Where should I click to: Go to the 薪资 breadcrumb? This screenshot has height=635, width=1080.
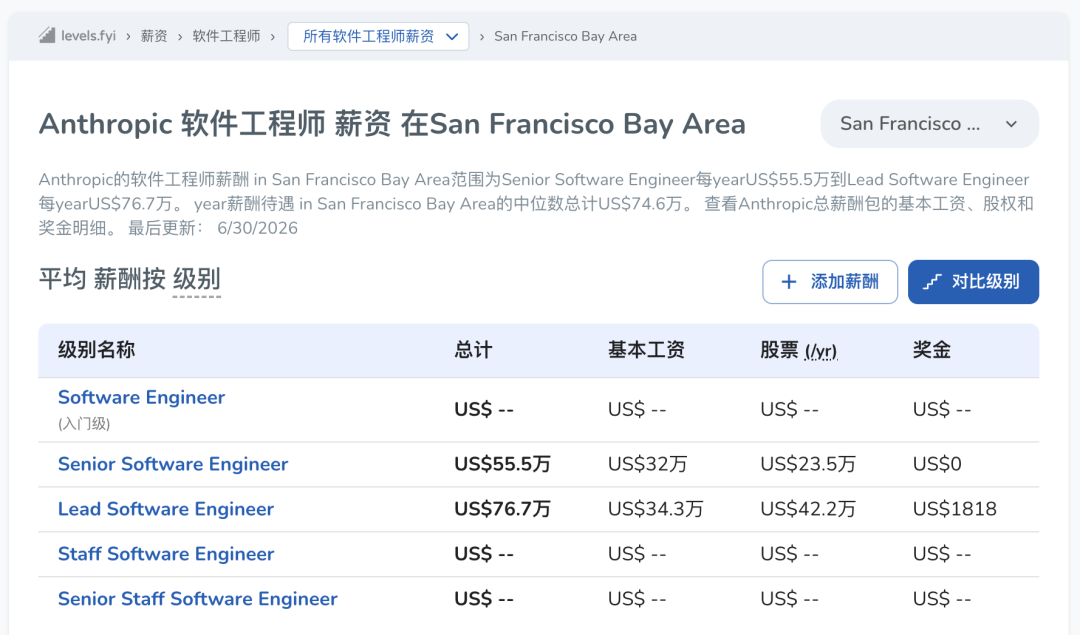pos(154,36)
